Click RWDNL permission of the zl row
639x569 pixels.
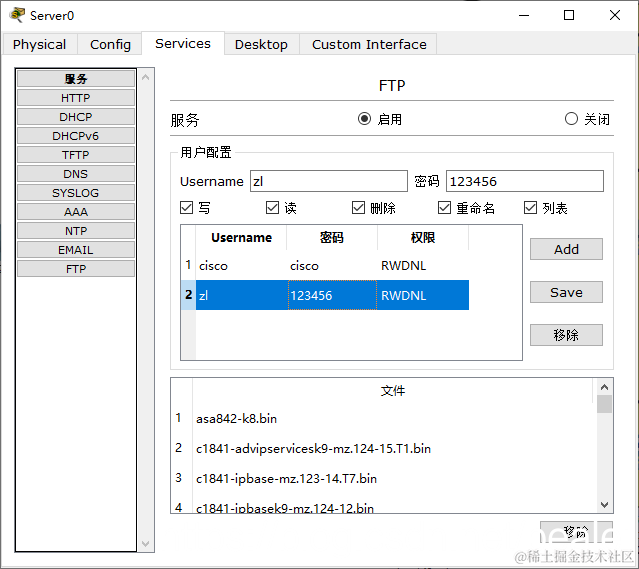coord(423,295)
